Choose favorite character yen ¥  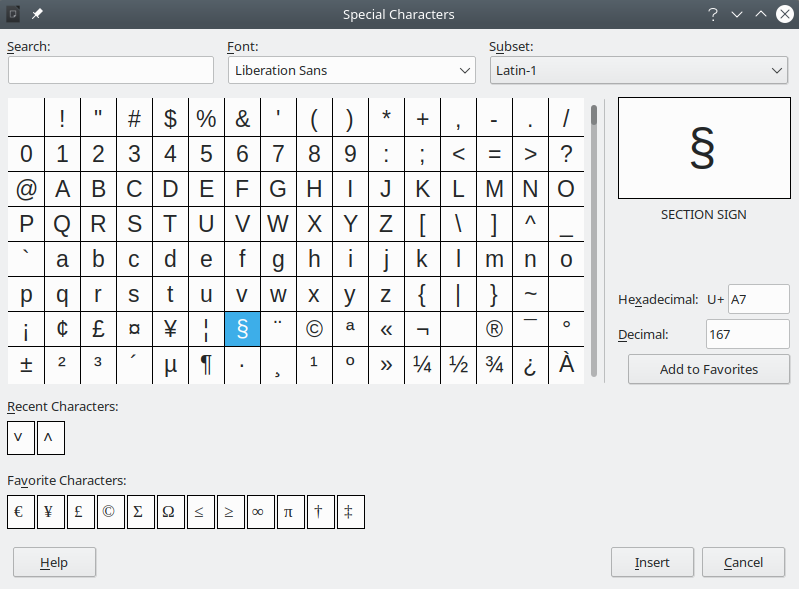point(51,512)
